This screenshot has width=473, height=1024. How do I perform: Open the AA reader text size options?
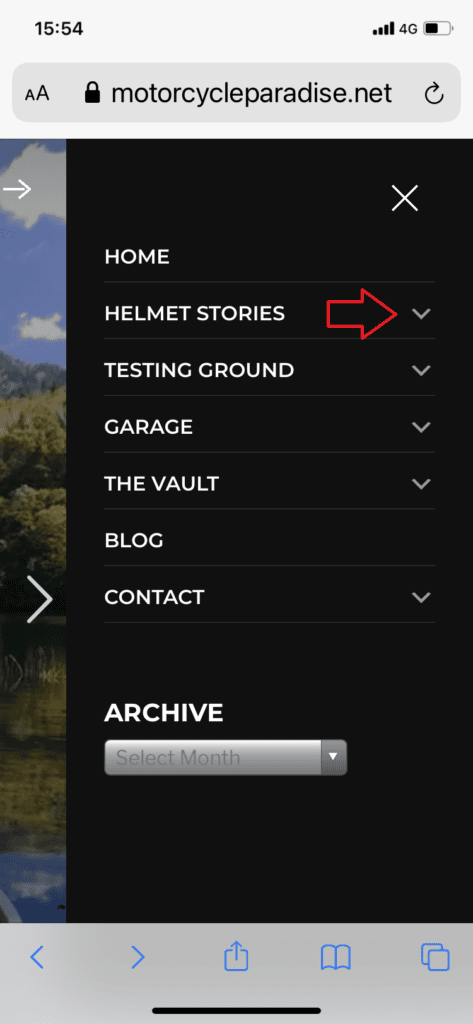37,94
